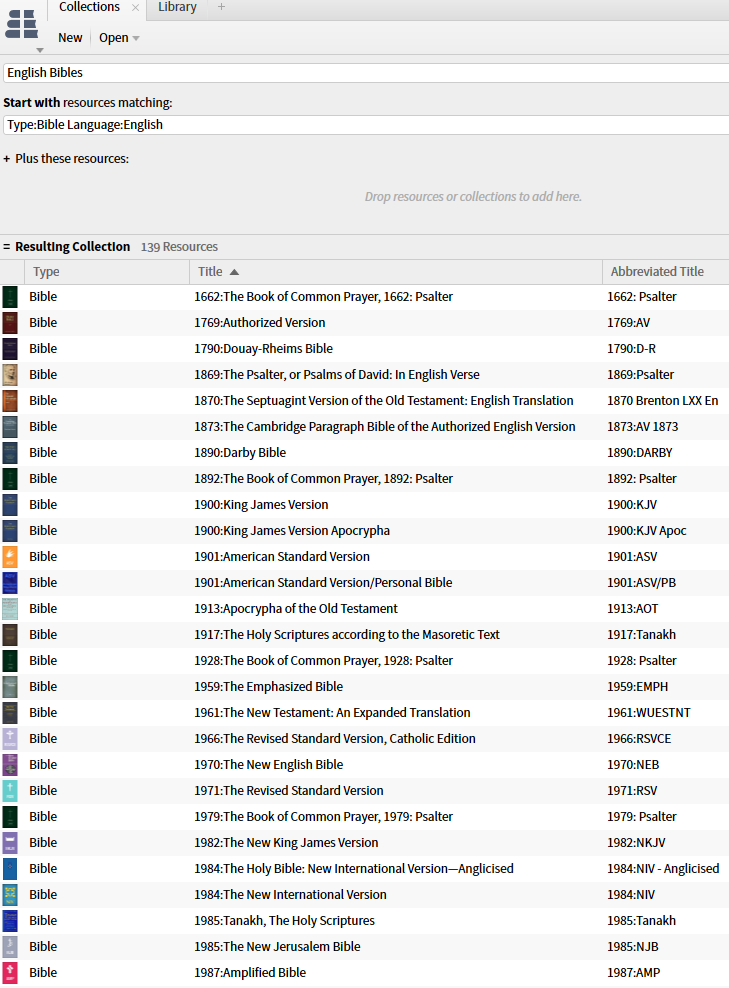
Task: Open the Collections panel menu icon
Action: [22, 25]
